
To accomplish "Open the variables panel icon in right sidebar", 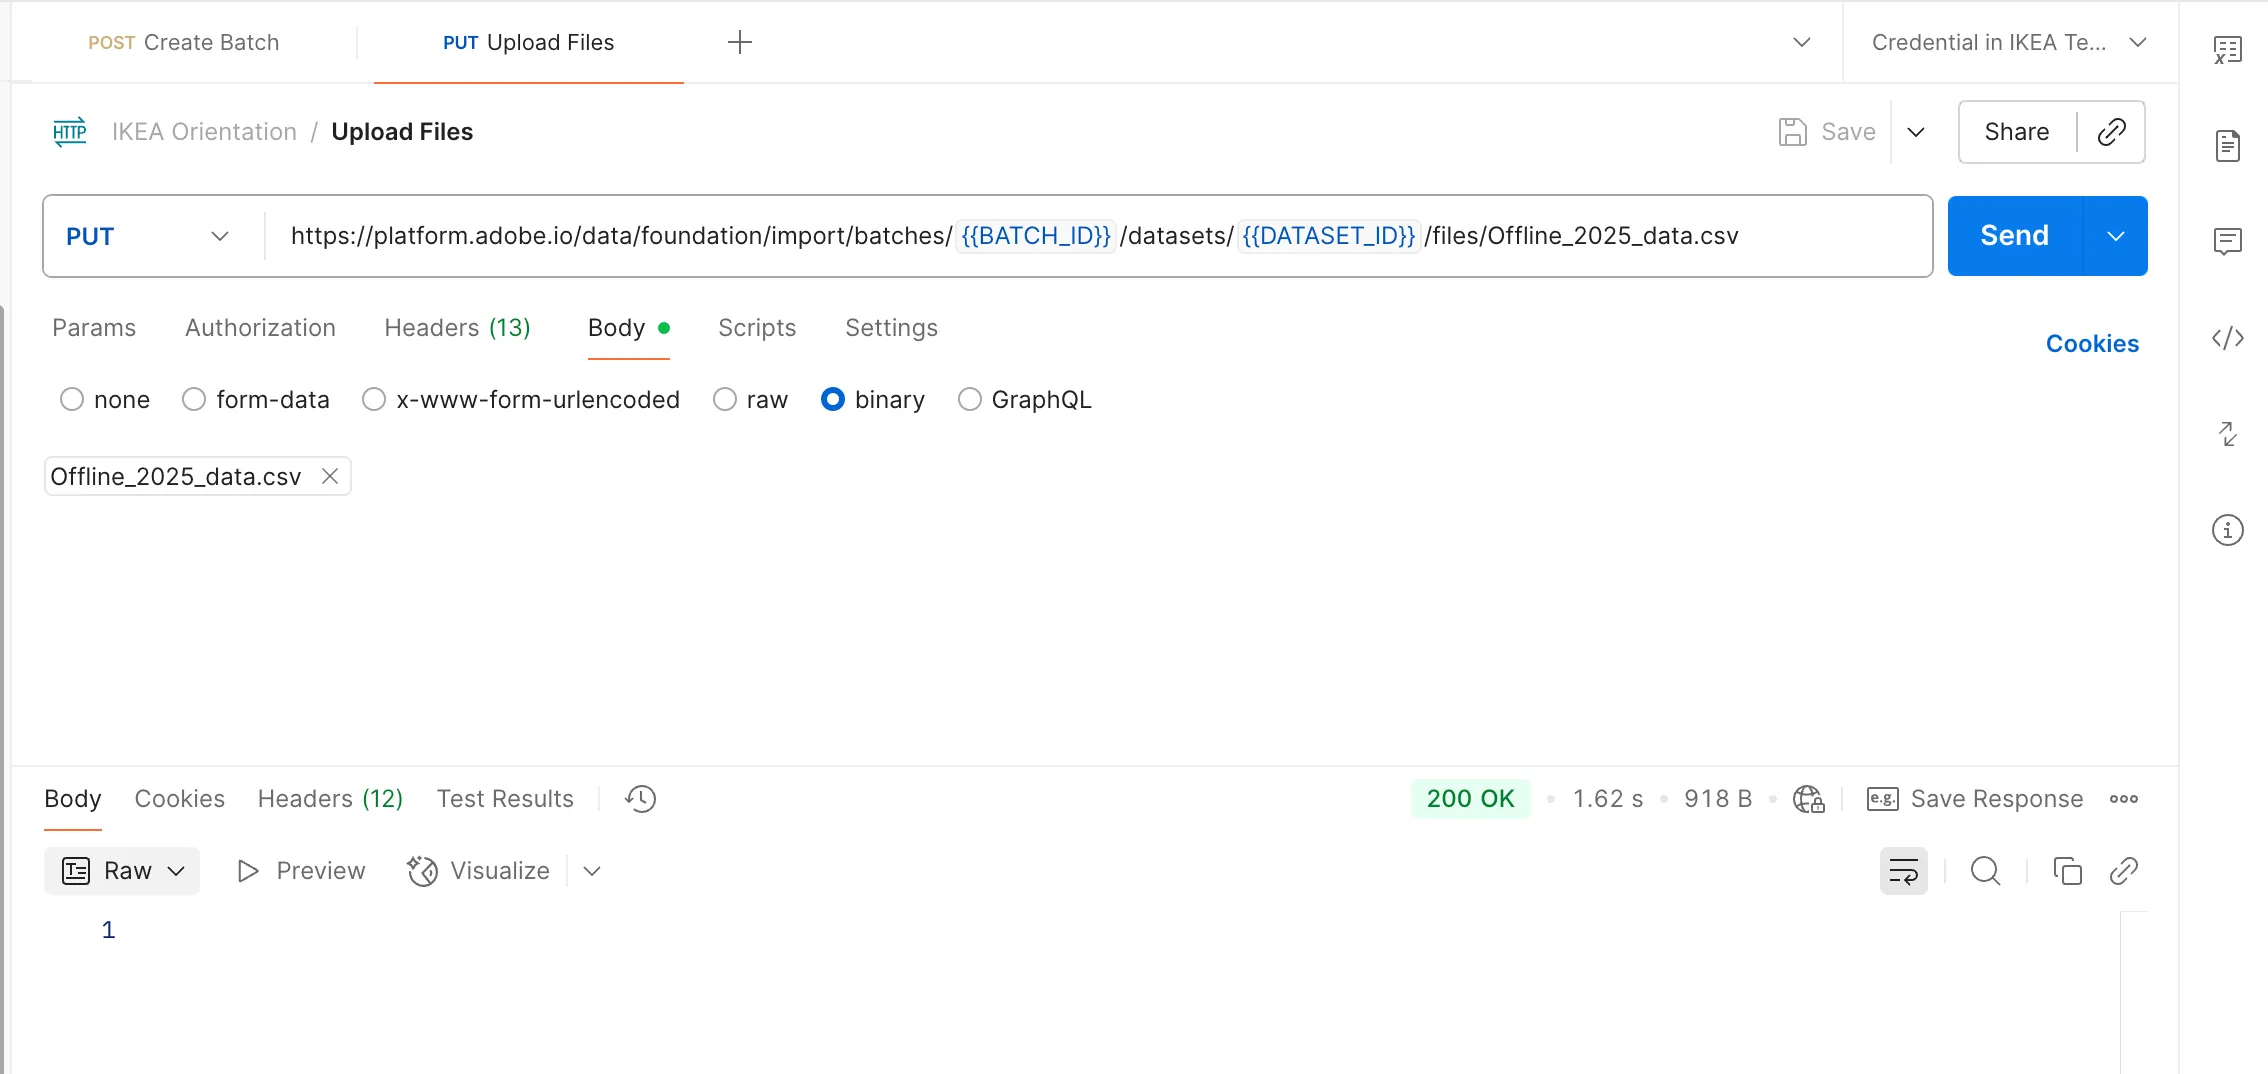I will click(x=2227, y=50).
